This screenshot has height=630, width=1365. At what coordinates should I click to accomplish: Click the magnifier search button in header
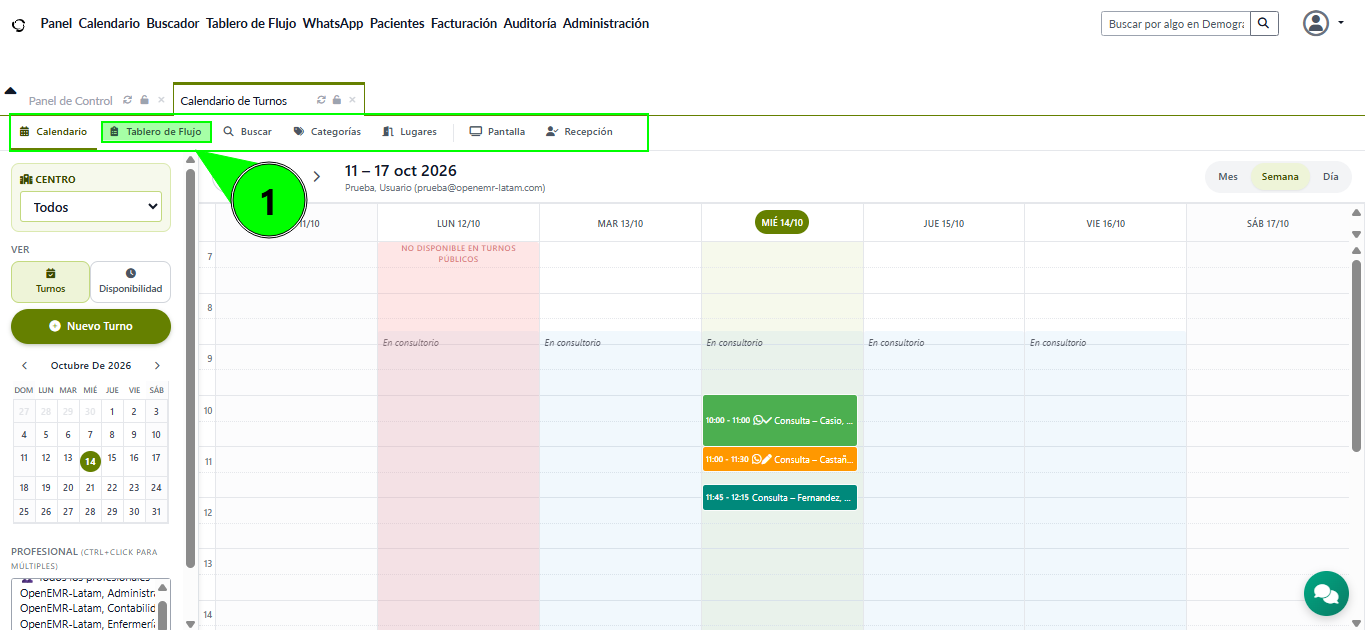click(x=1264, y=23)
